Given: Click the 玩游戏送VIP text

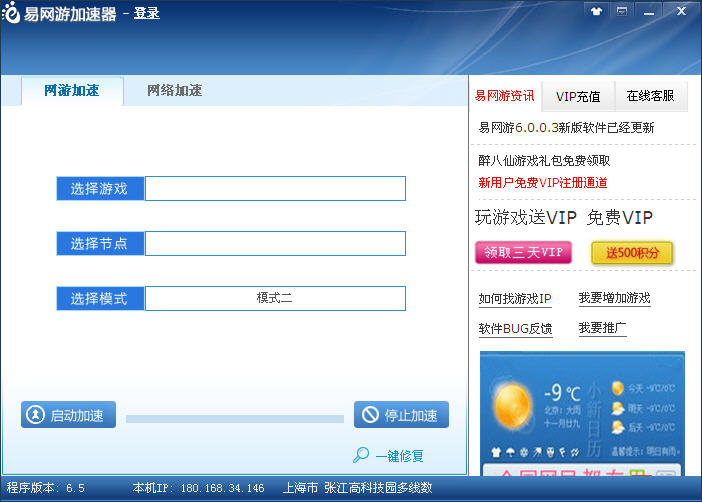Looking at the screenshot, I should (526, 218).
